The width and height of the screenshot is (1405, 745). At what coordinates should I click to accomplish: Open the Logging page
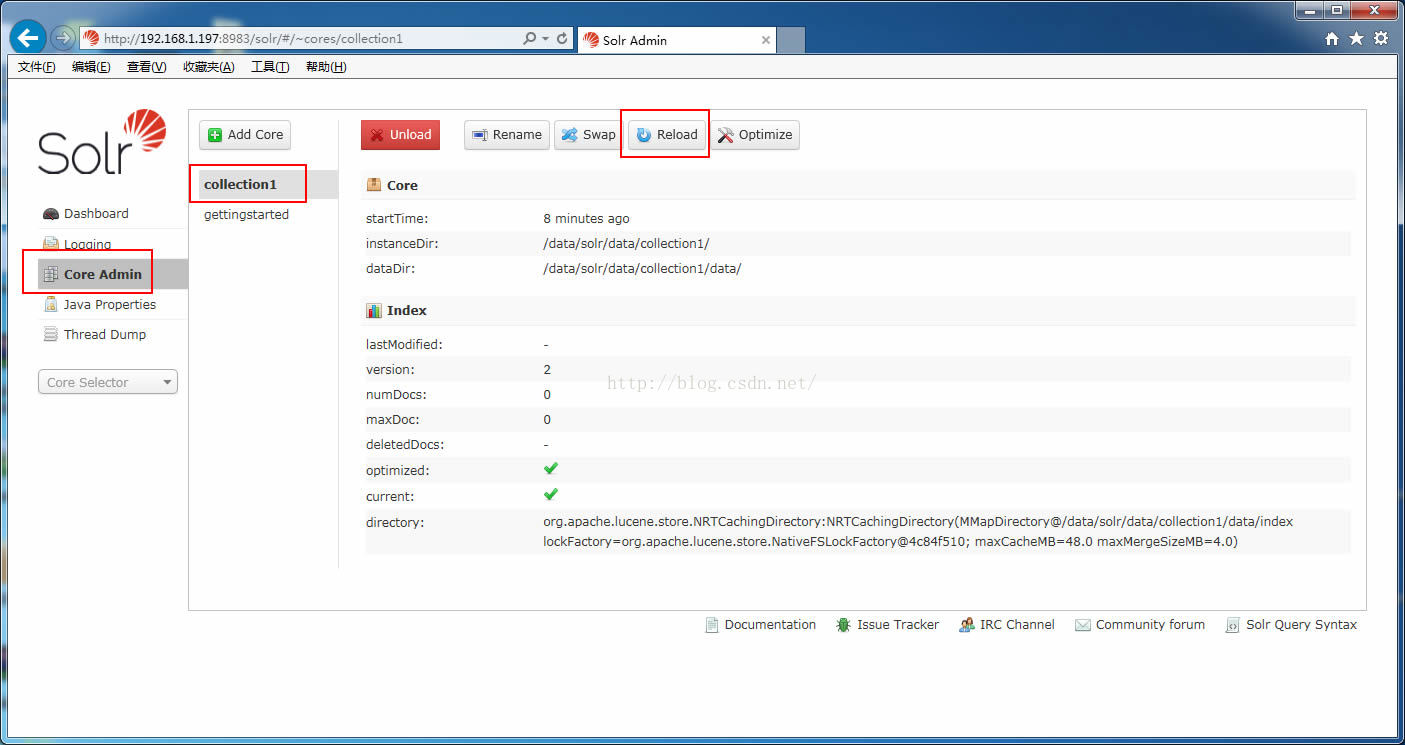pos(87,244)
